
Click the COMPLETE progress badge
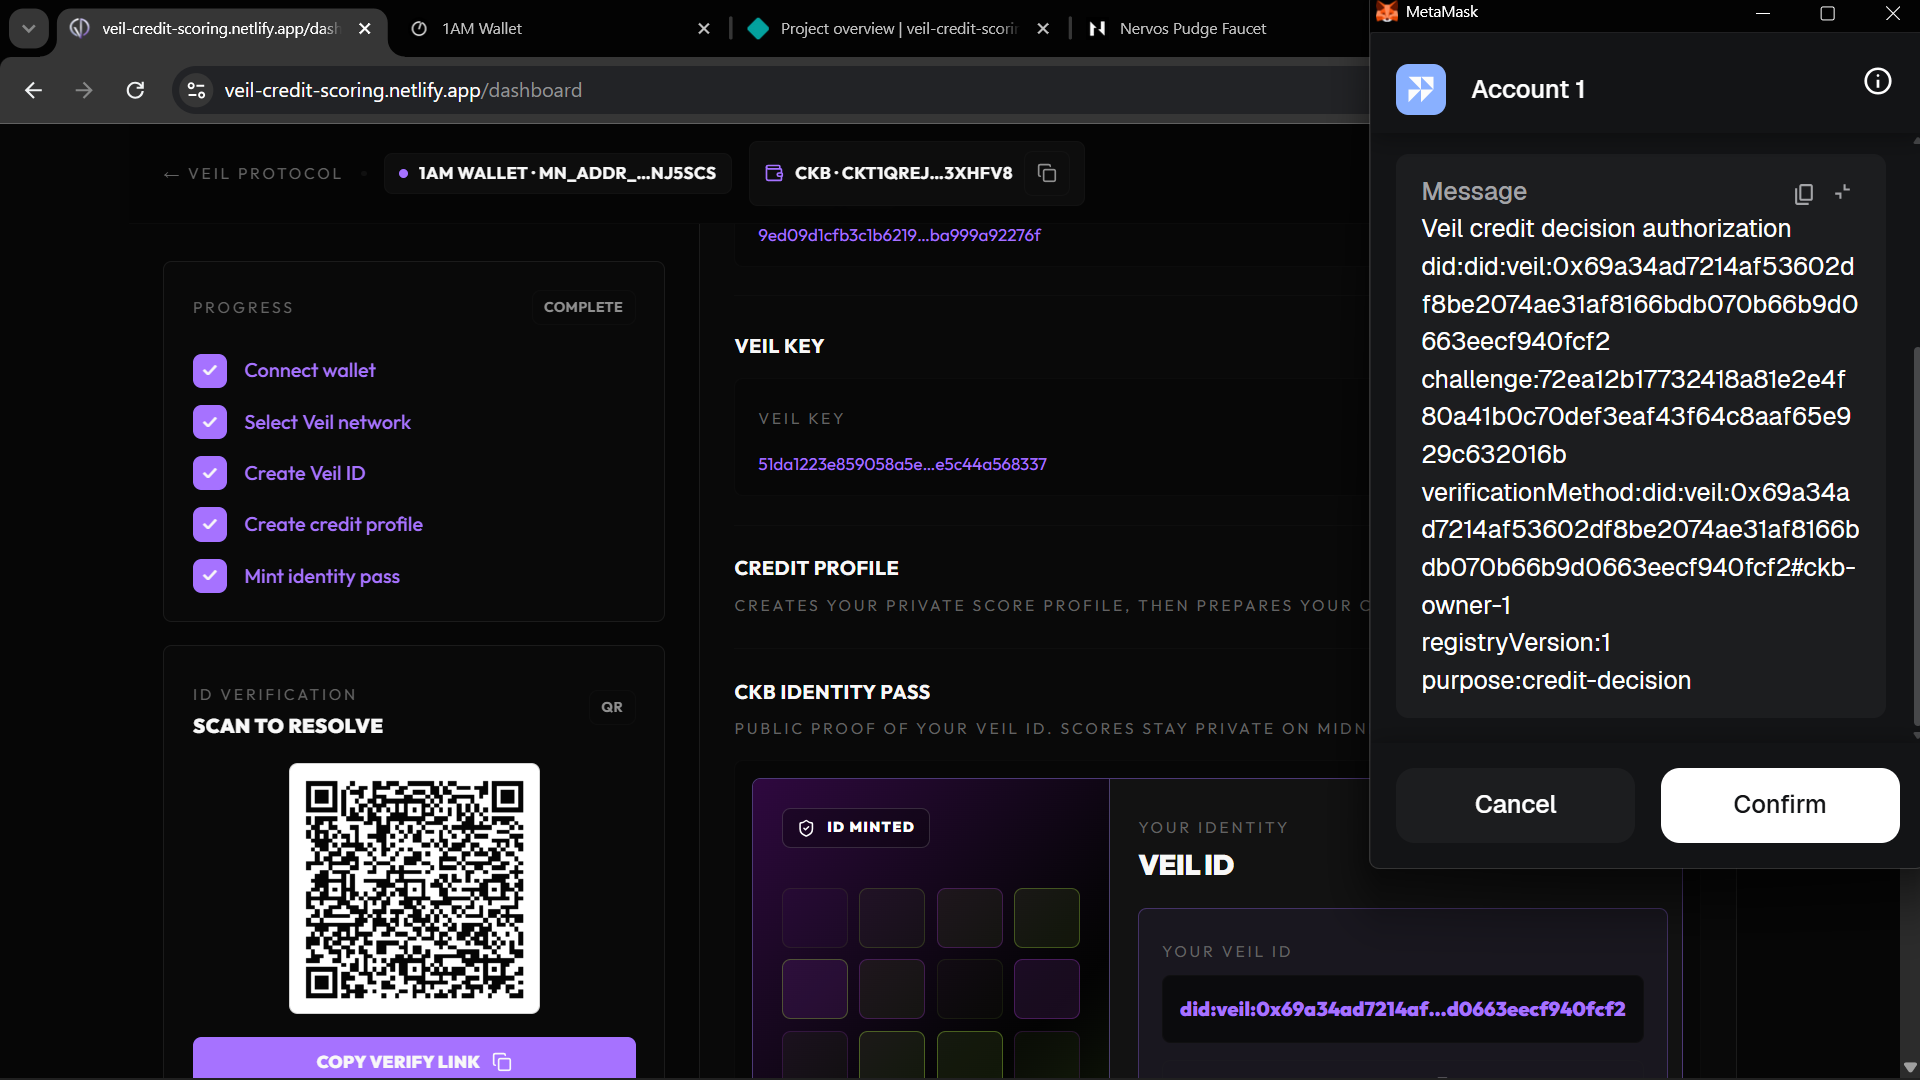coord(583,307)
